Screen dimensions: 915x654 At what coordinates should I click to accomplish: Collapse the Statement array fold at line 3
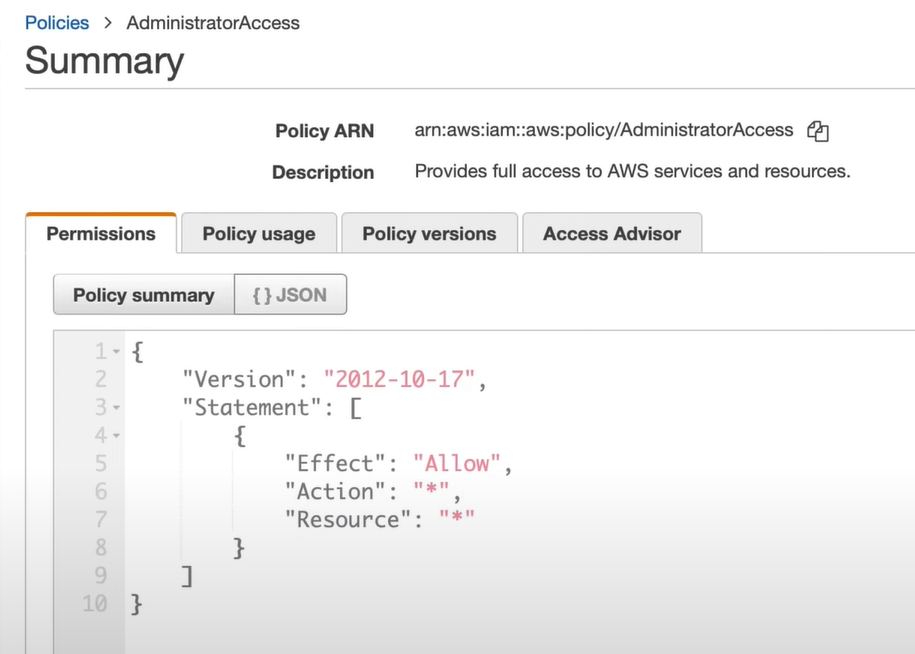[x=116, y=408]
